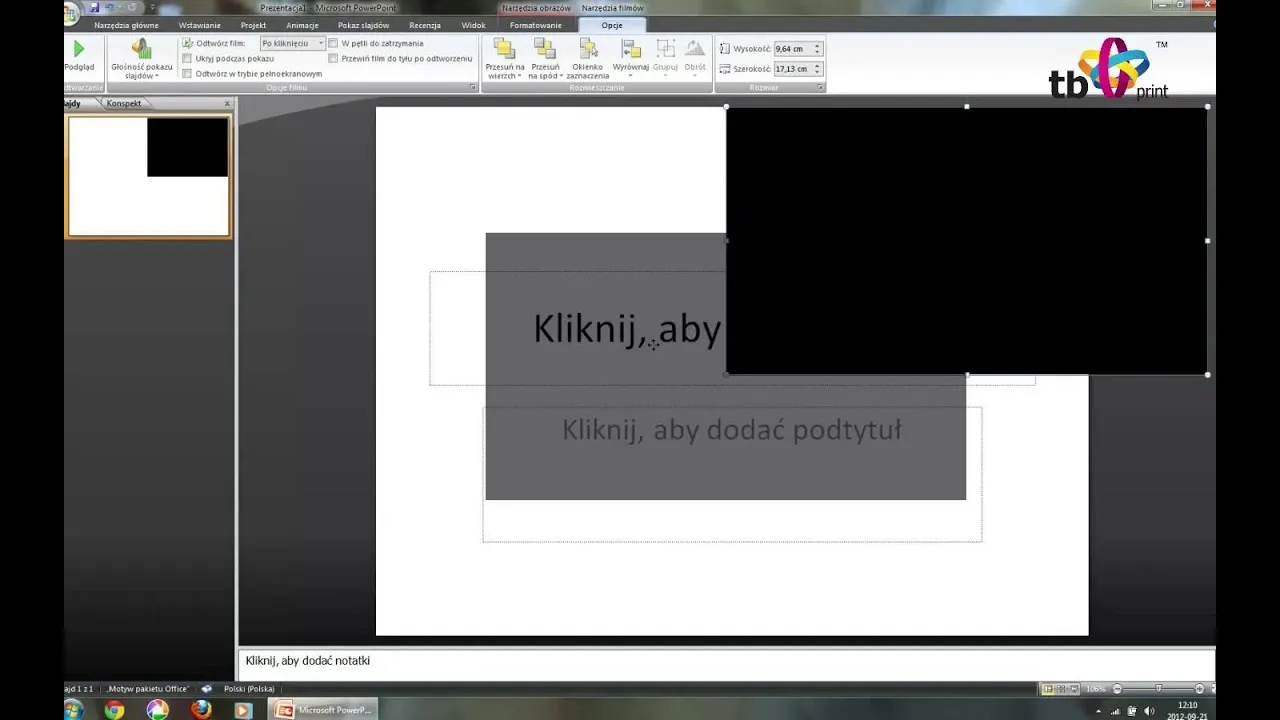Switch to Formatowanie tab

(x=536, y=25)
